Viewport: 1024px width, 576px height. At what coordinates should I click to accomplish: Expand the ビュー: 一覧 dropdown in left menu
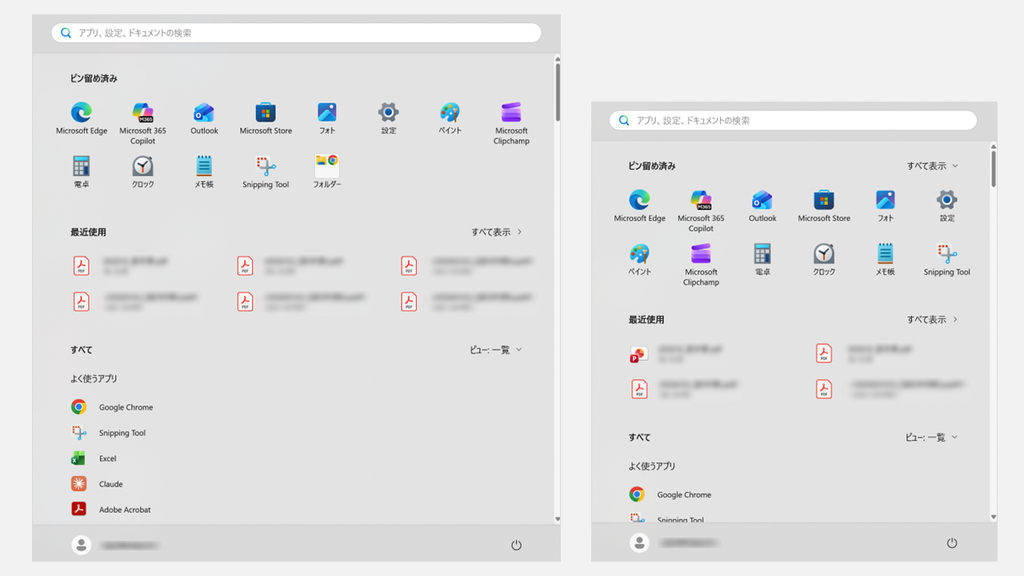pos(496,350)
